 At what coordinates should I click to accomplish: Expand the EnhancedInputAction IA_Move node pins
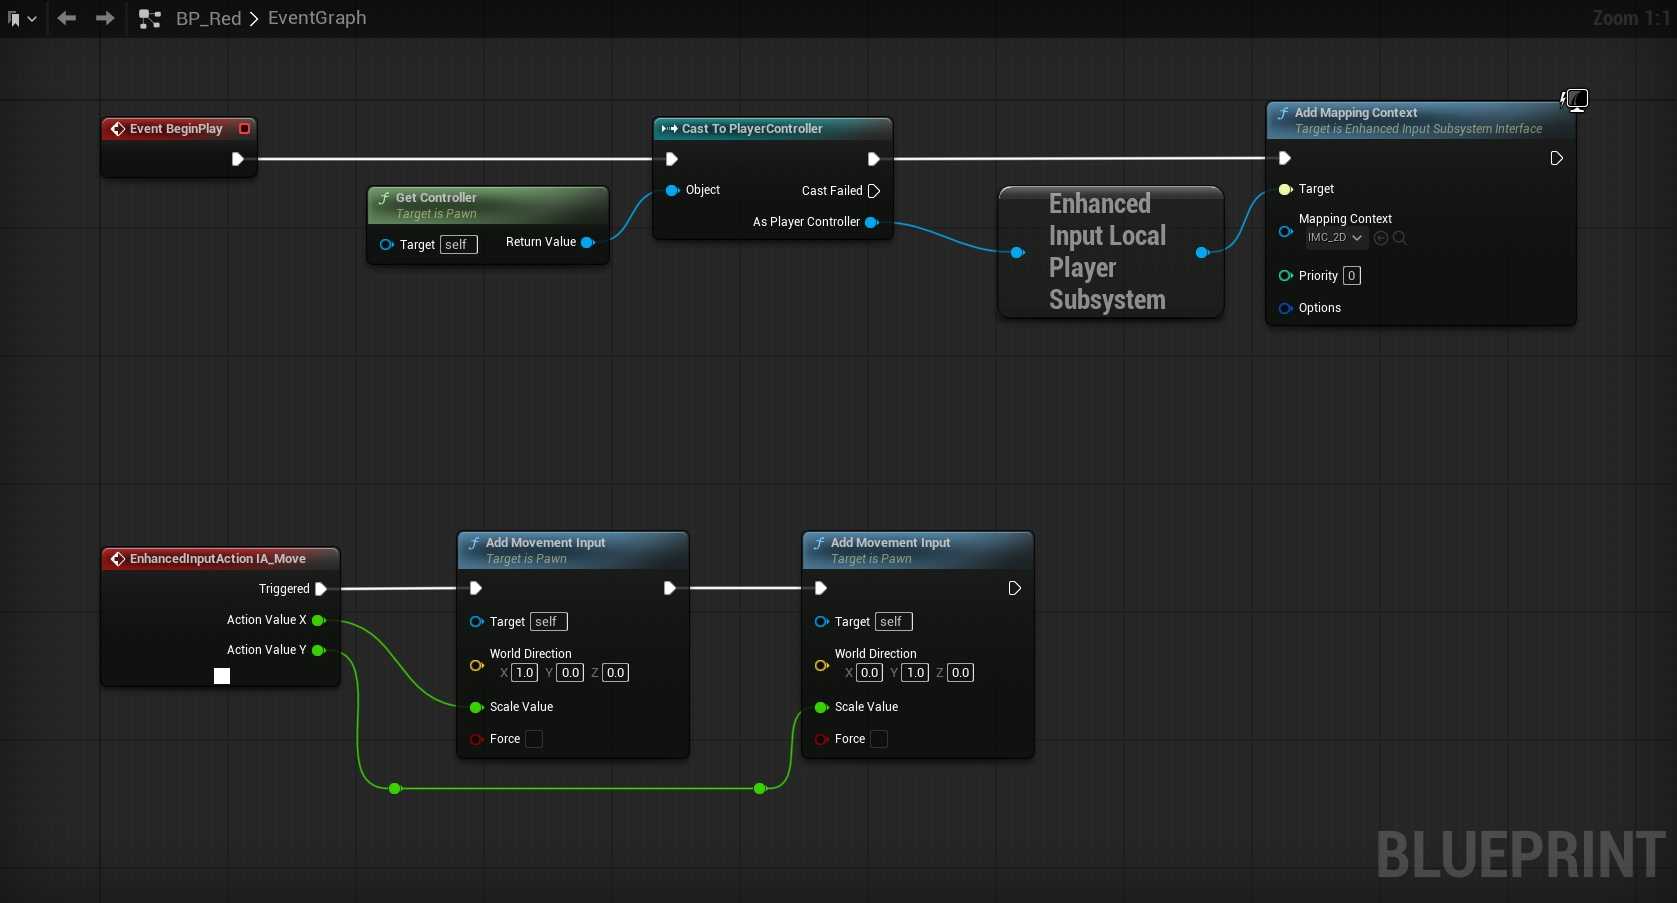[222, 676]
